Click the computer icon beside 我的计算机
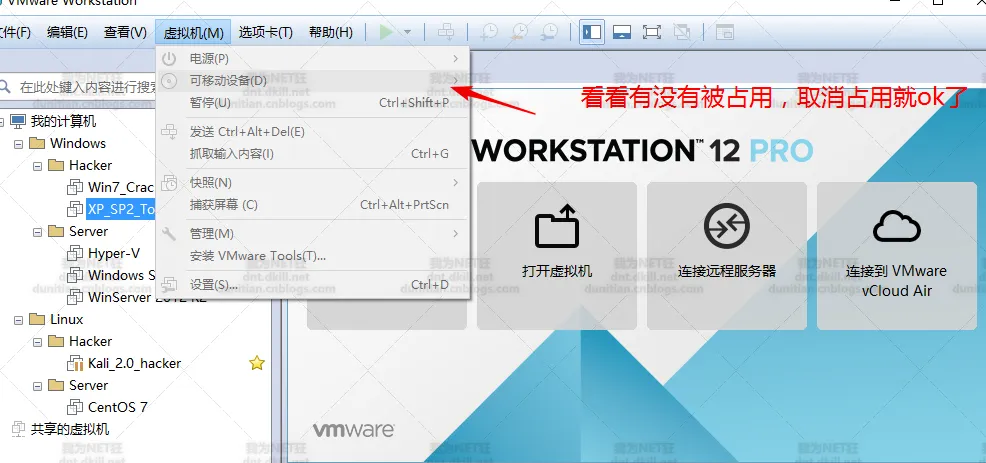Image resolution: width=986 pixels, height=463 pixels. click(18, 121)
